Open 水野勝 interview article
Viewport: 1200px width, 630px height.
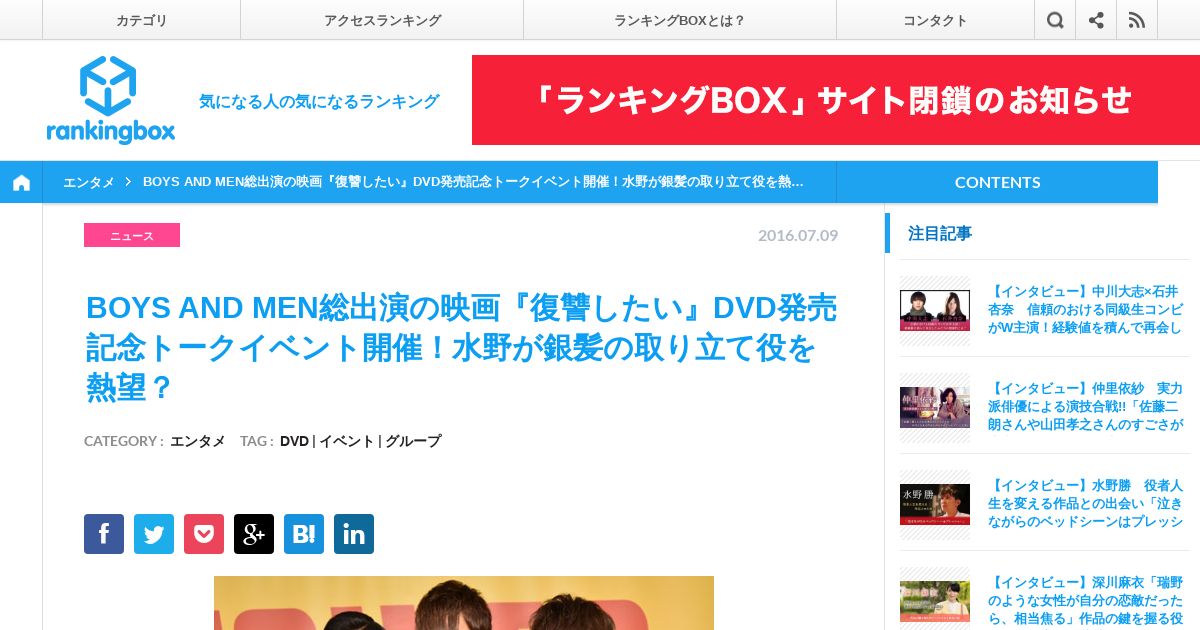coord(1085,503)
